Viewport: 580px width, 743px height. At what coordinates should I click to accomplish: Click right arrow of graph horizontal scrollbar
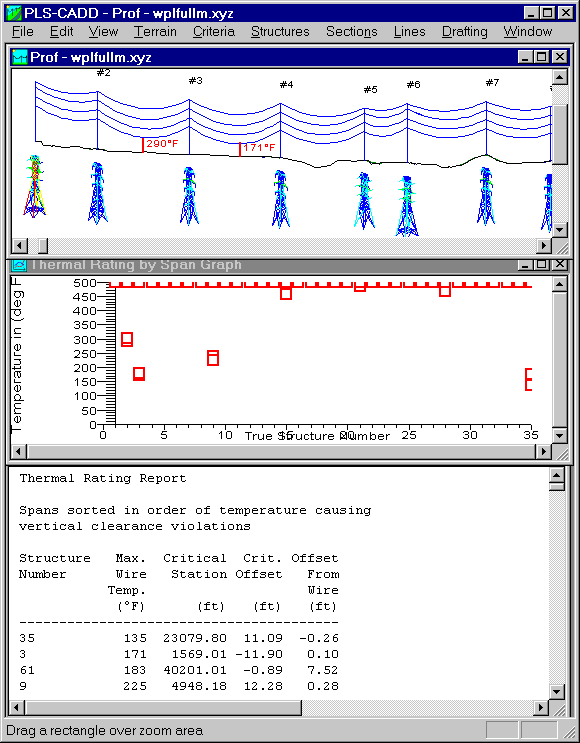(x=544, y=452)
